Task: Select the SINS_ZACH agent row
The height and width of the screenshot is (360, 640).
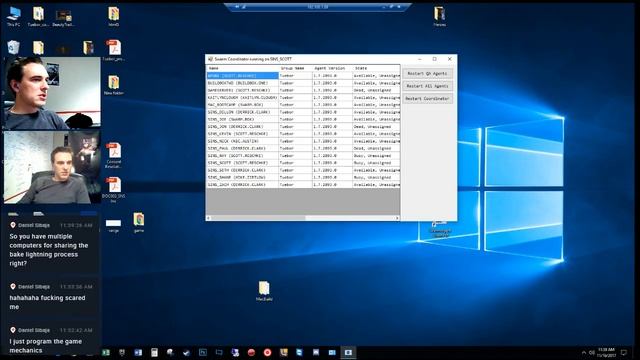Action: [303, 184]
